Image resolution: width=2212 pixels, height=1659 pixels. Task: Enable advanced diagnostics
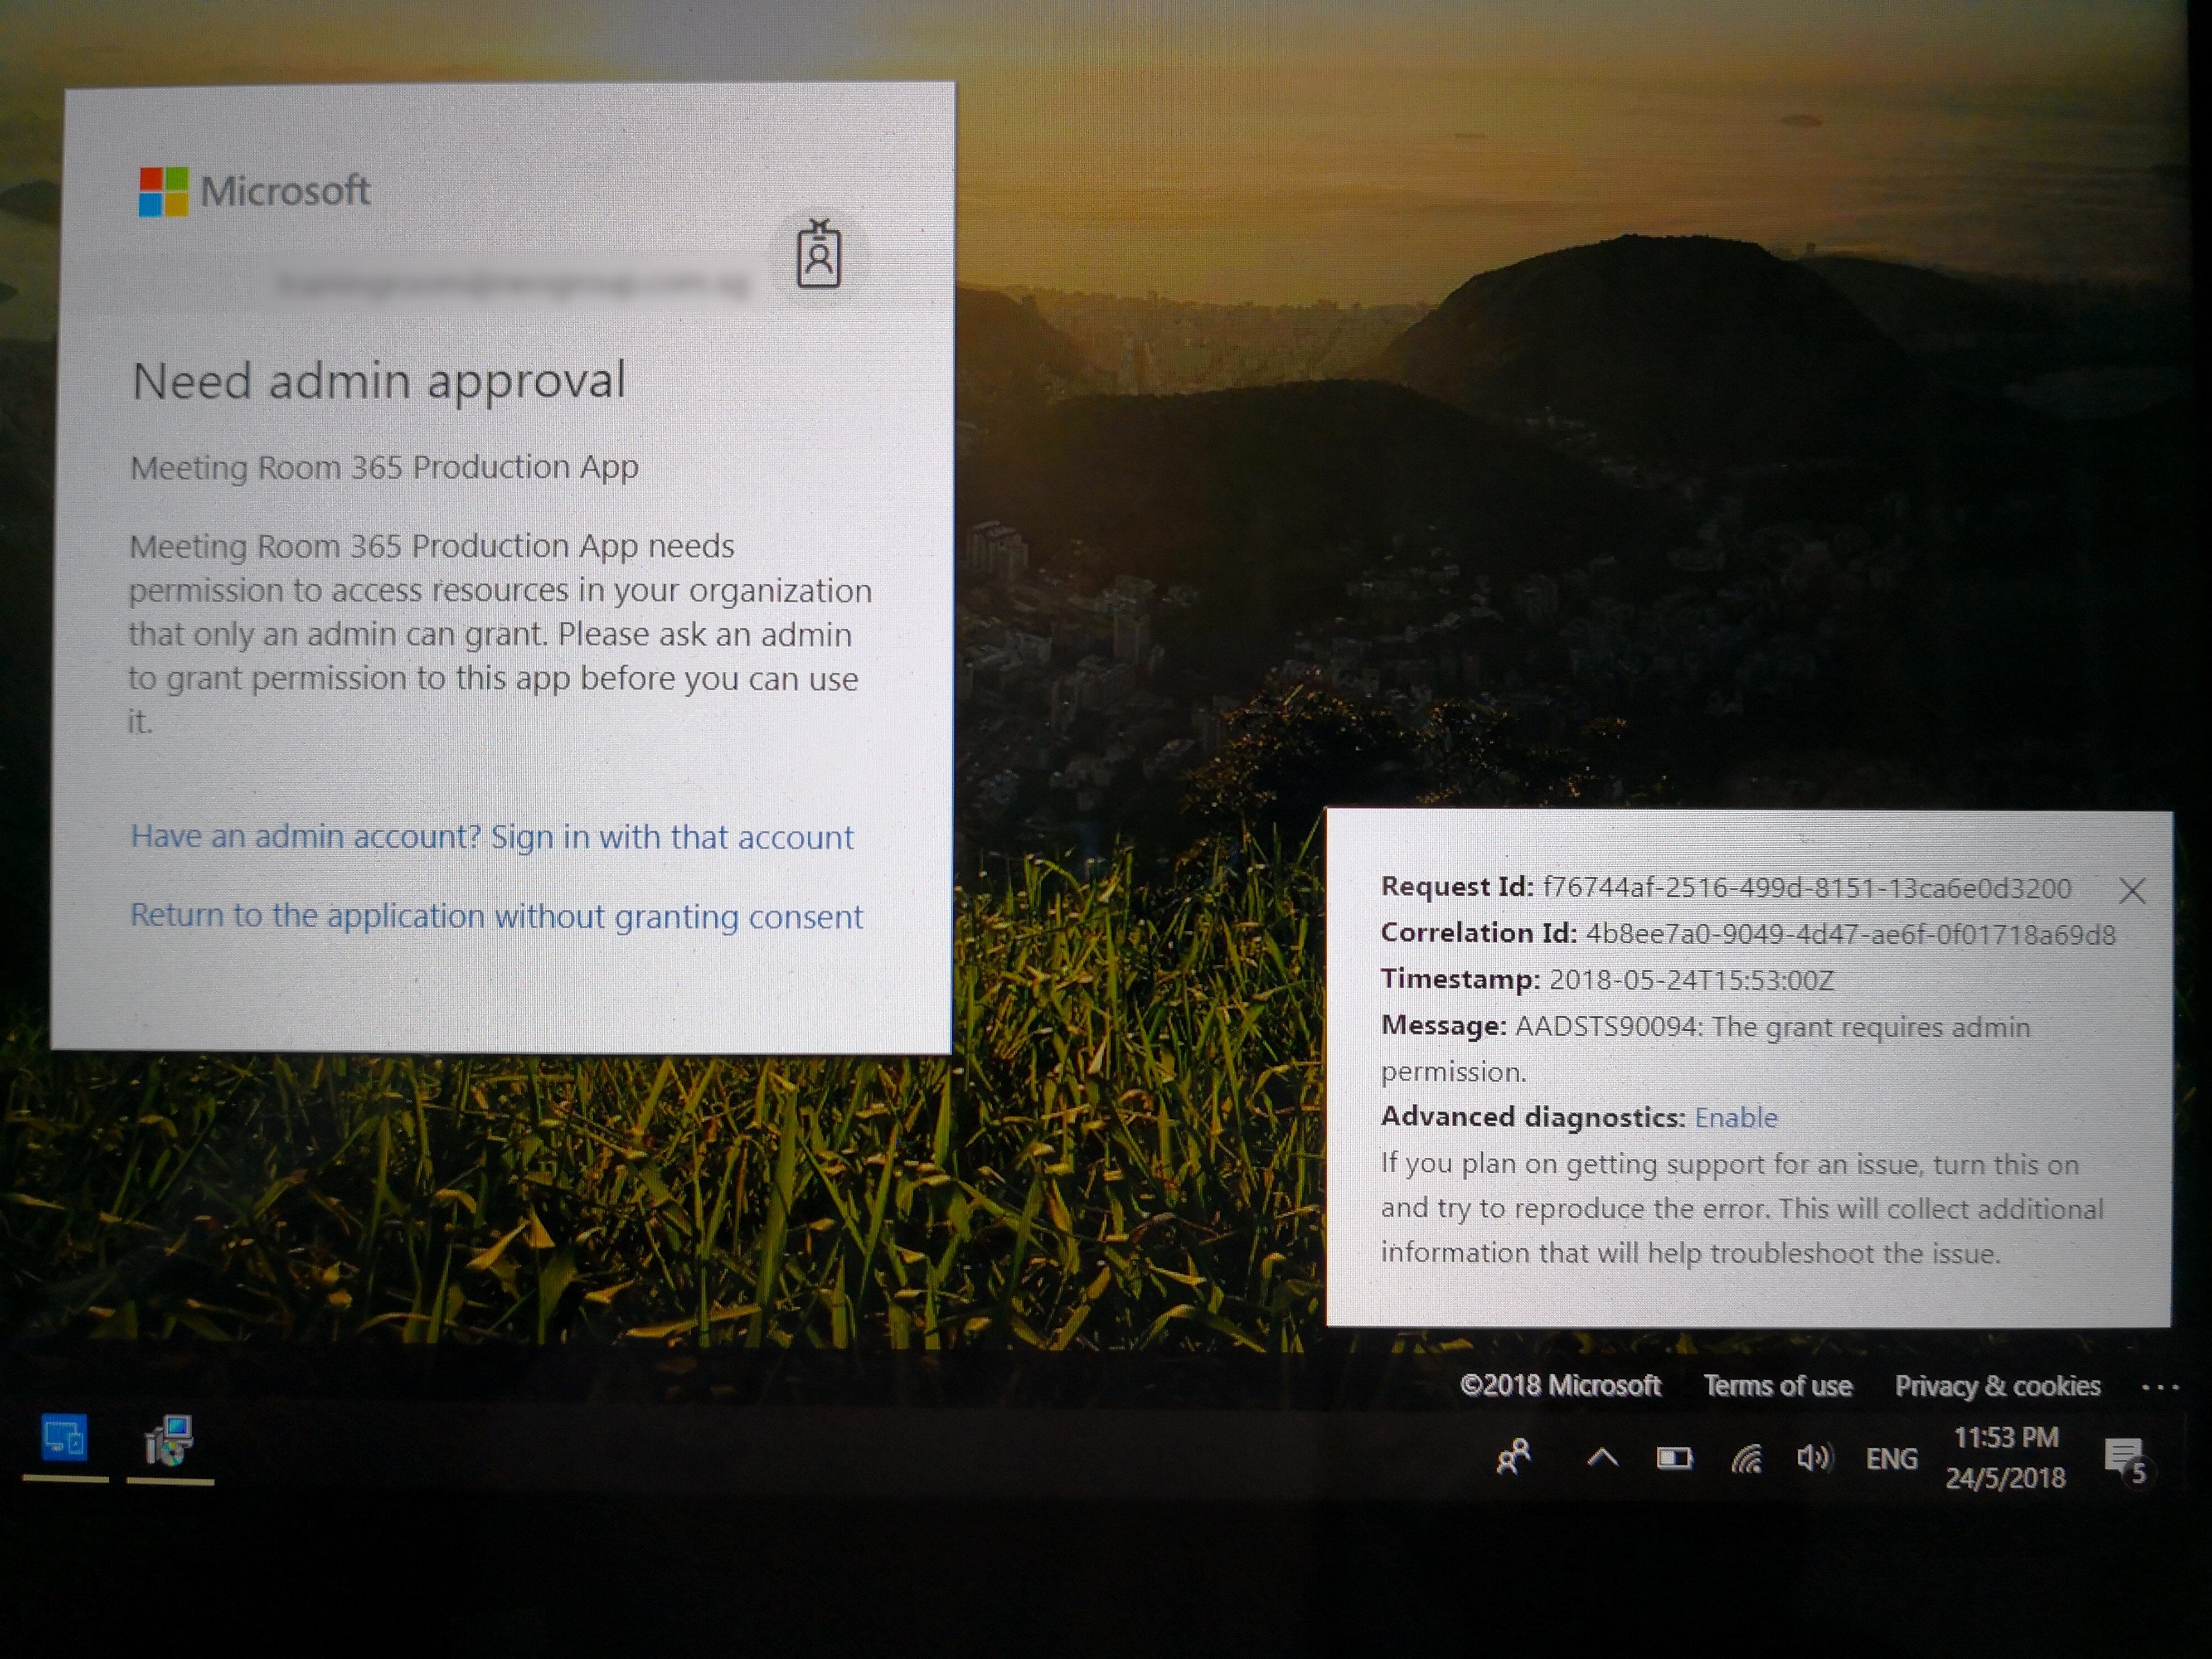(x=1735, y=1117)
